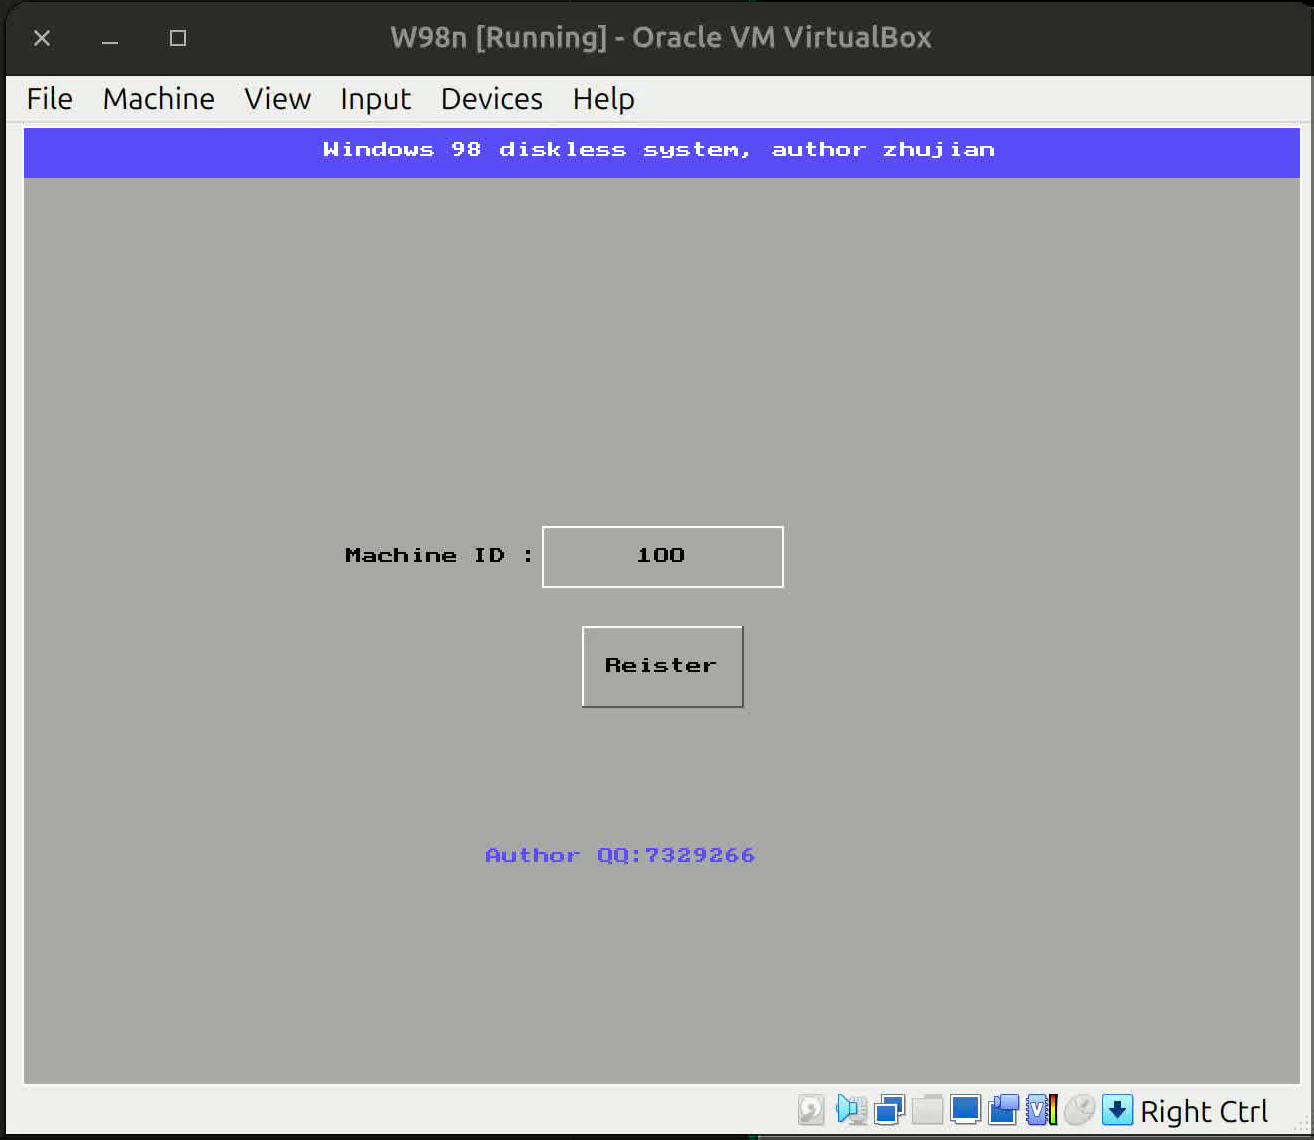Screen dimensions: 1314x1140
Task: Maximize the VirtualBox VM window
Action: pyautogui.click(x=178, y=38)
